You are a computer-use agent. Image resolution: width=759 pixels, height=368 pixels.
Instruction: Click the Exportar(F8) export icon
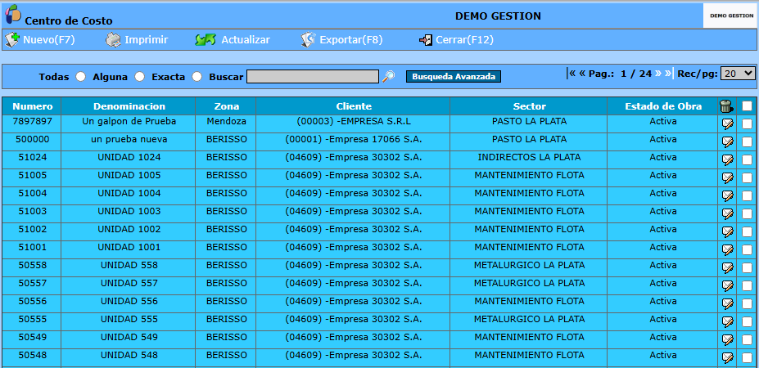pos(308,40)
